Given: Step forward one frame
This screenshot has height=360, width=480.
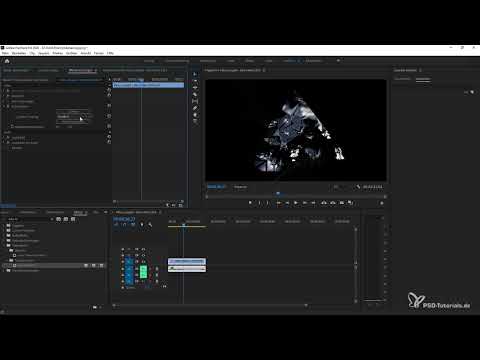Looking at the screenshot, I should (x=304, y=203).
